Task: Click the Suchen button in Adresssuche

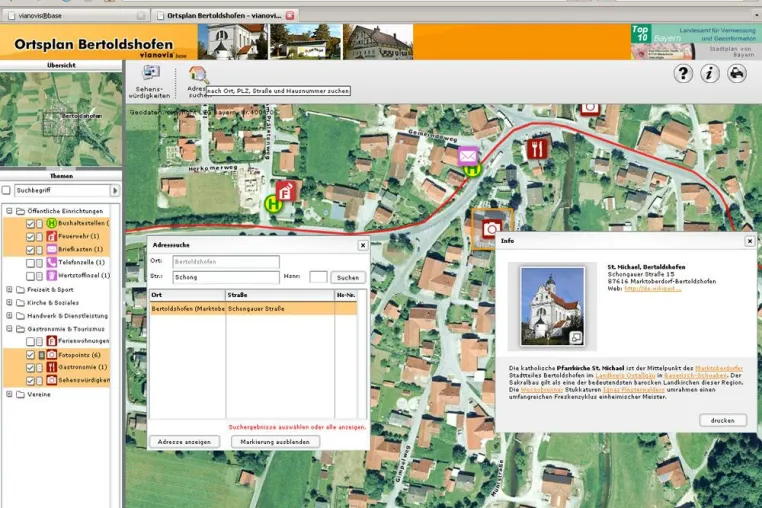Action: (x=348, y=278)
